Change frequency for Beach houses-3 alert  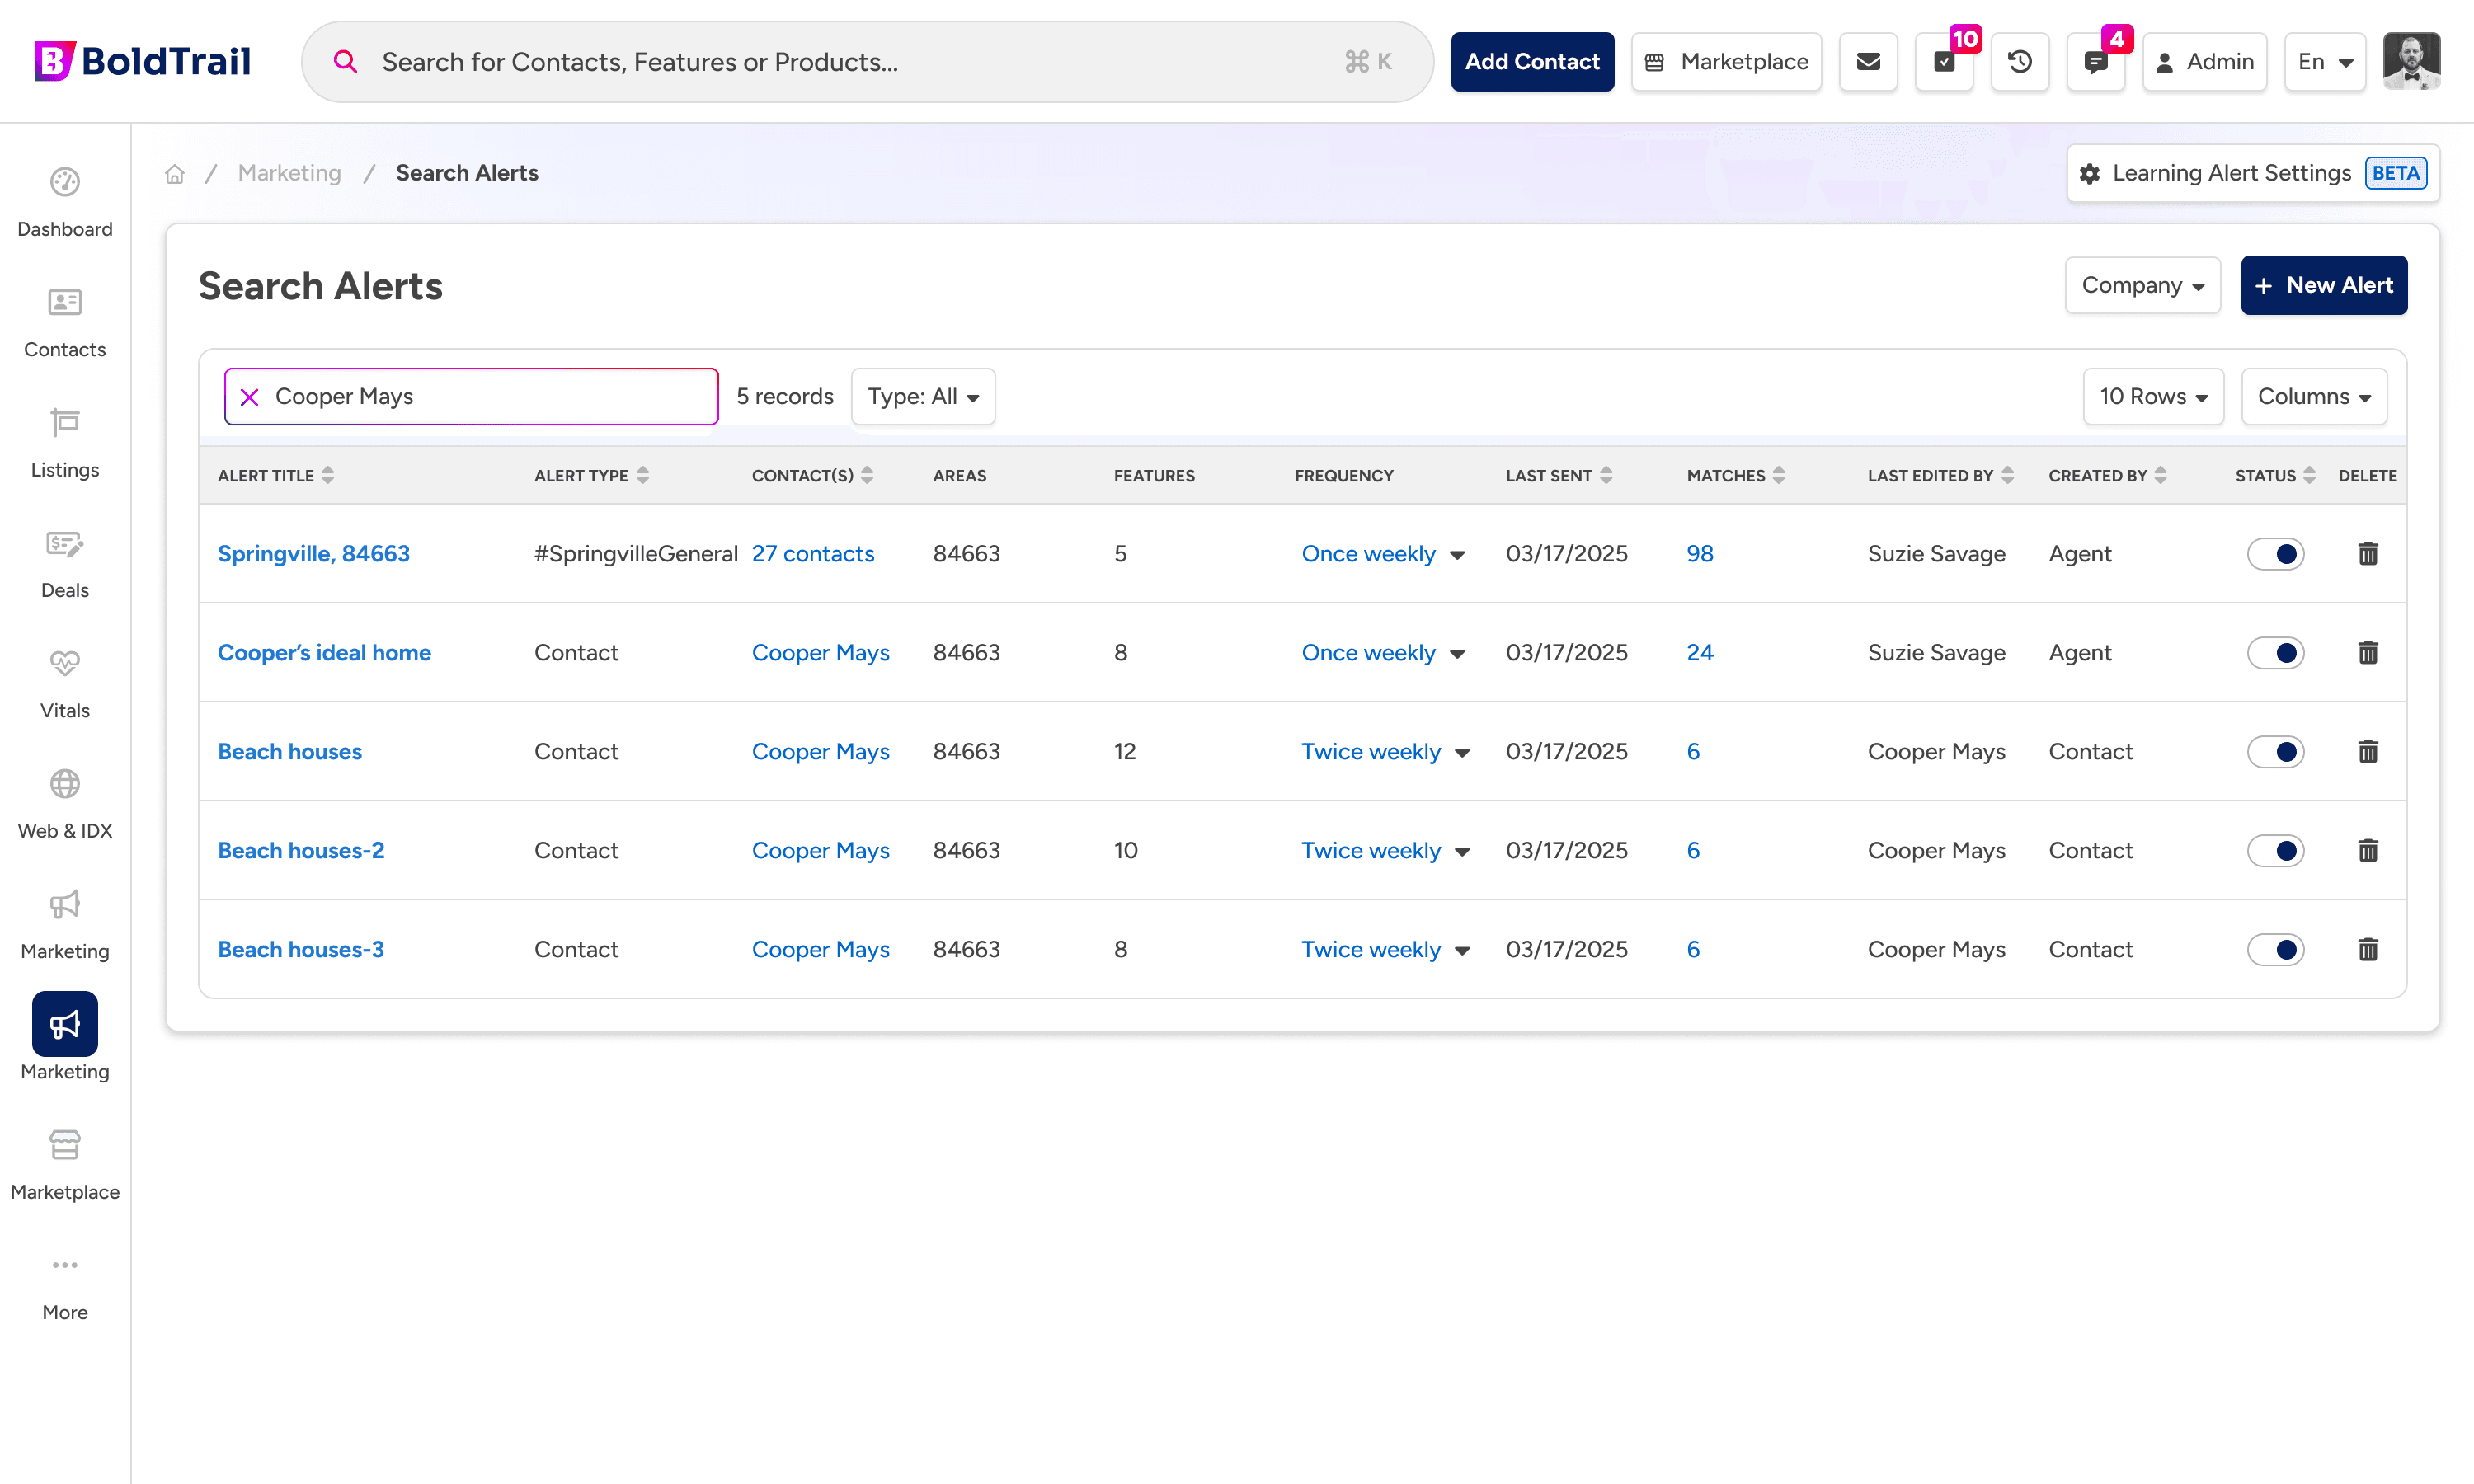click(1385, 950)
